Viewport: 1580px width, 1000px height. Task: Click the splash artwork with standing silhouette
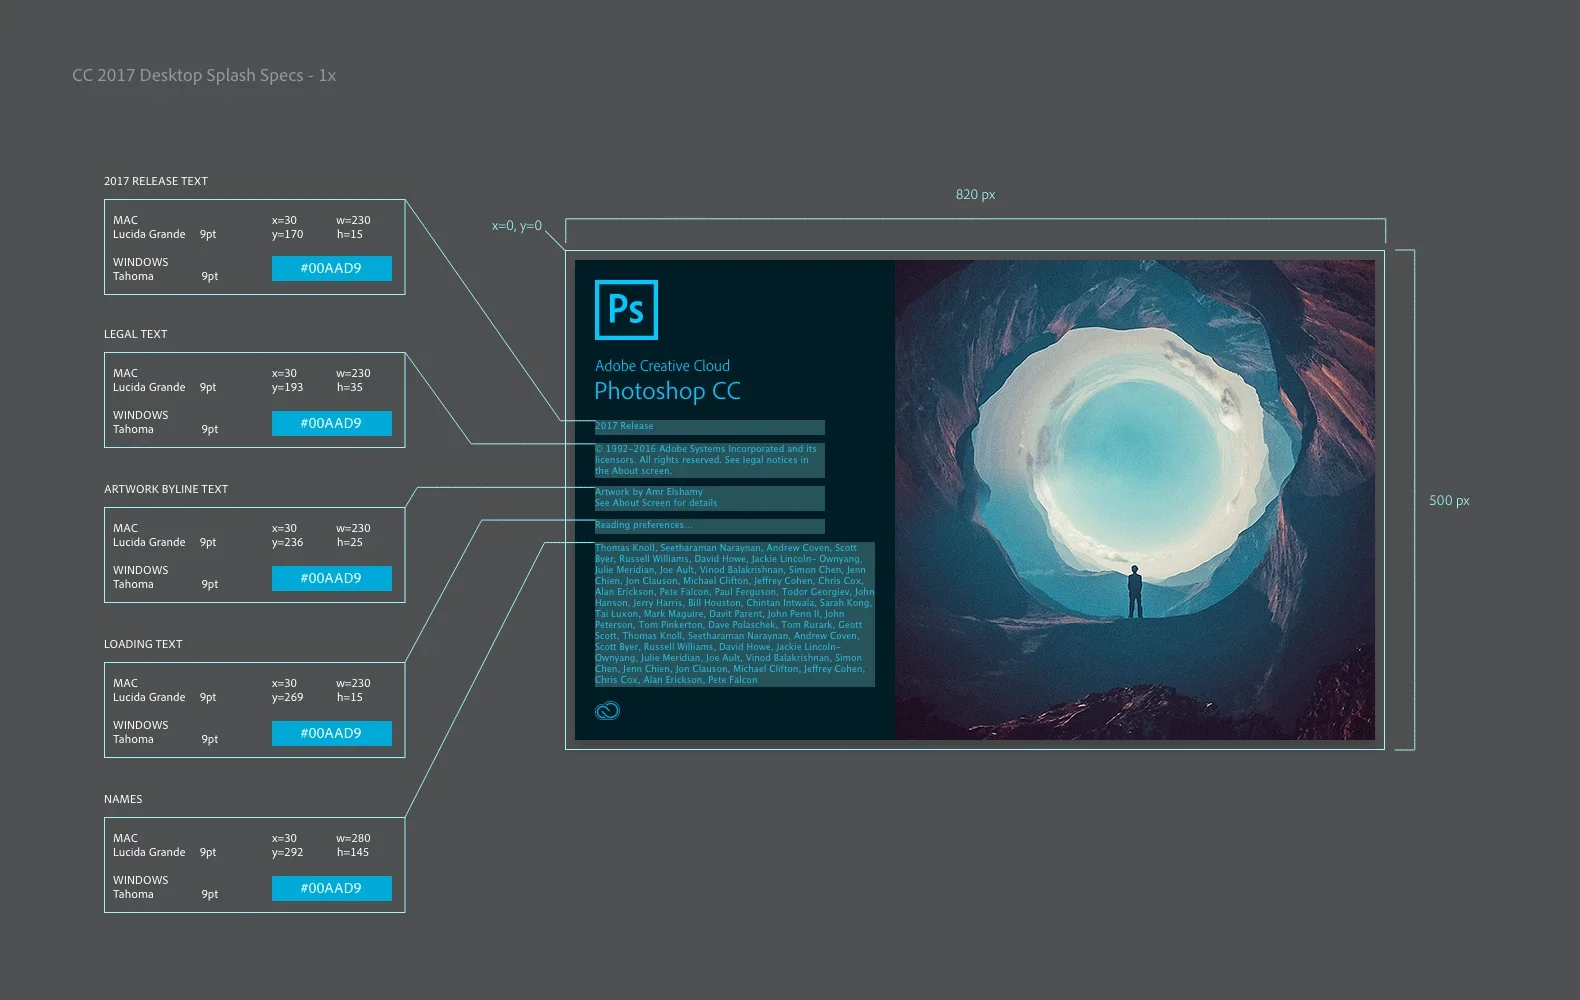1135,500
